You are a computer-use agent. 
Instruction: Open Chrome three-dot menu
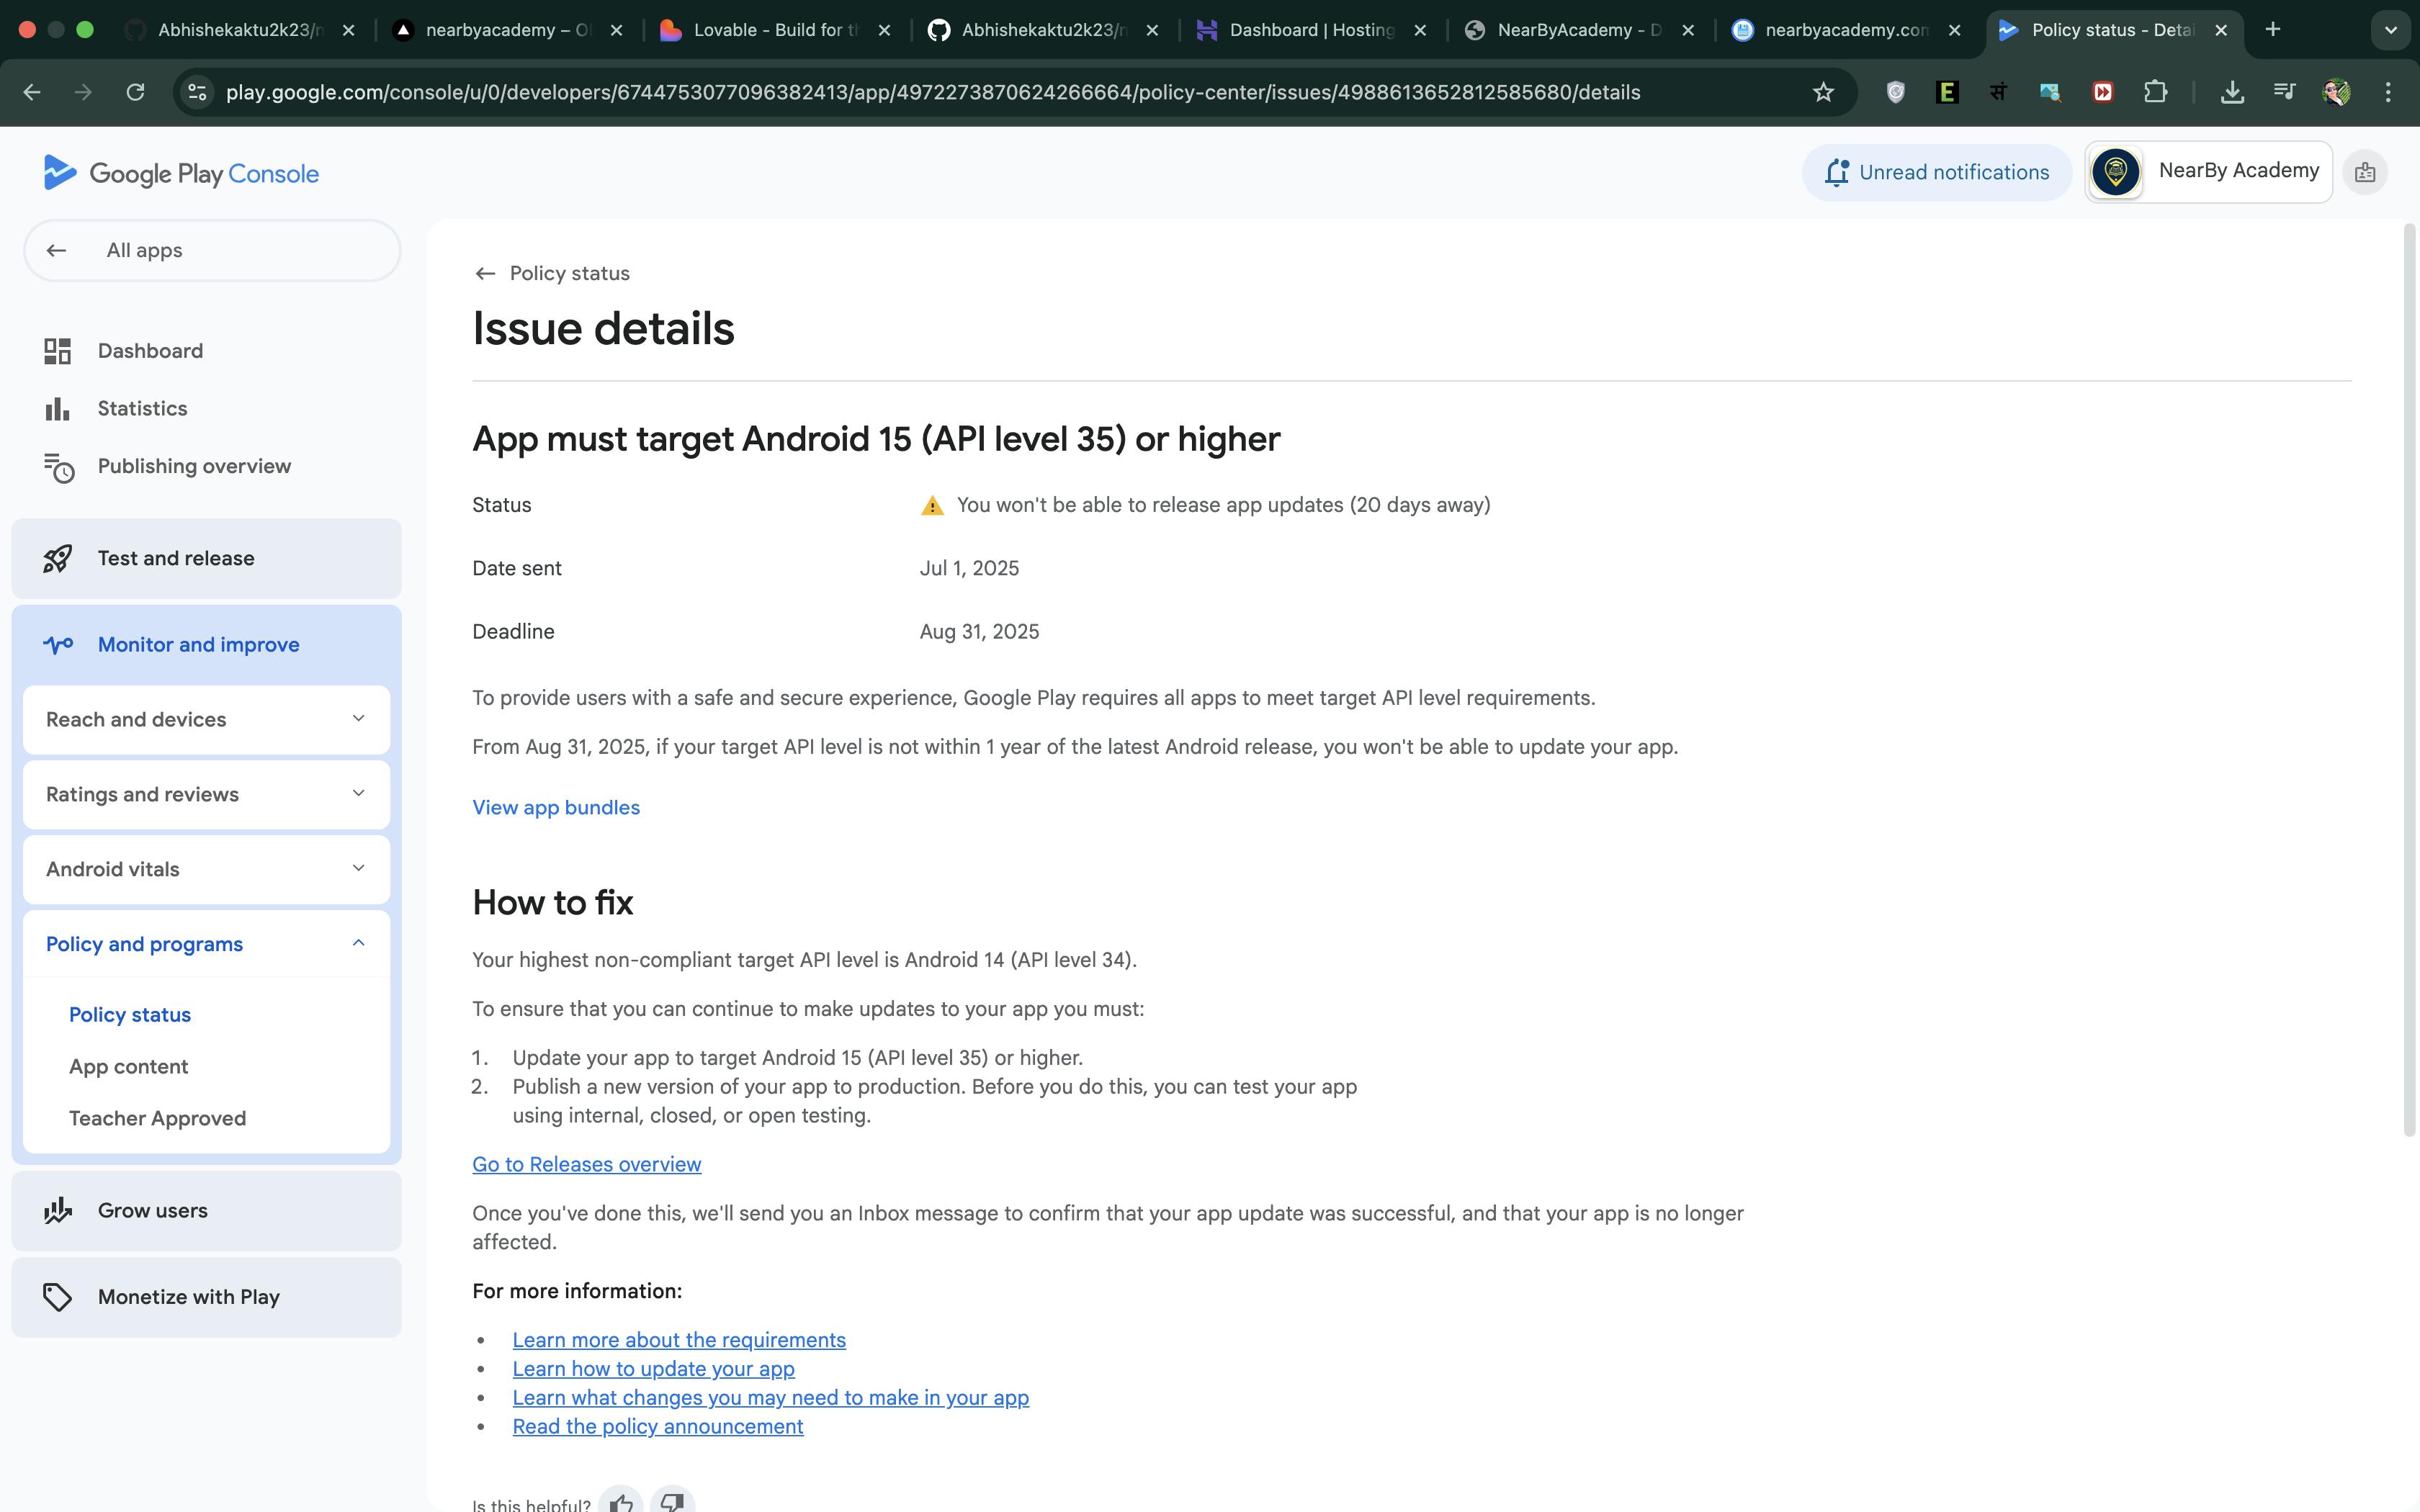pos(2388,92)
